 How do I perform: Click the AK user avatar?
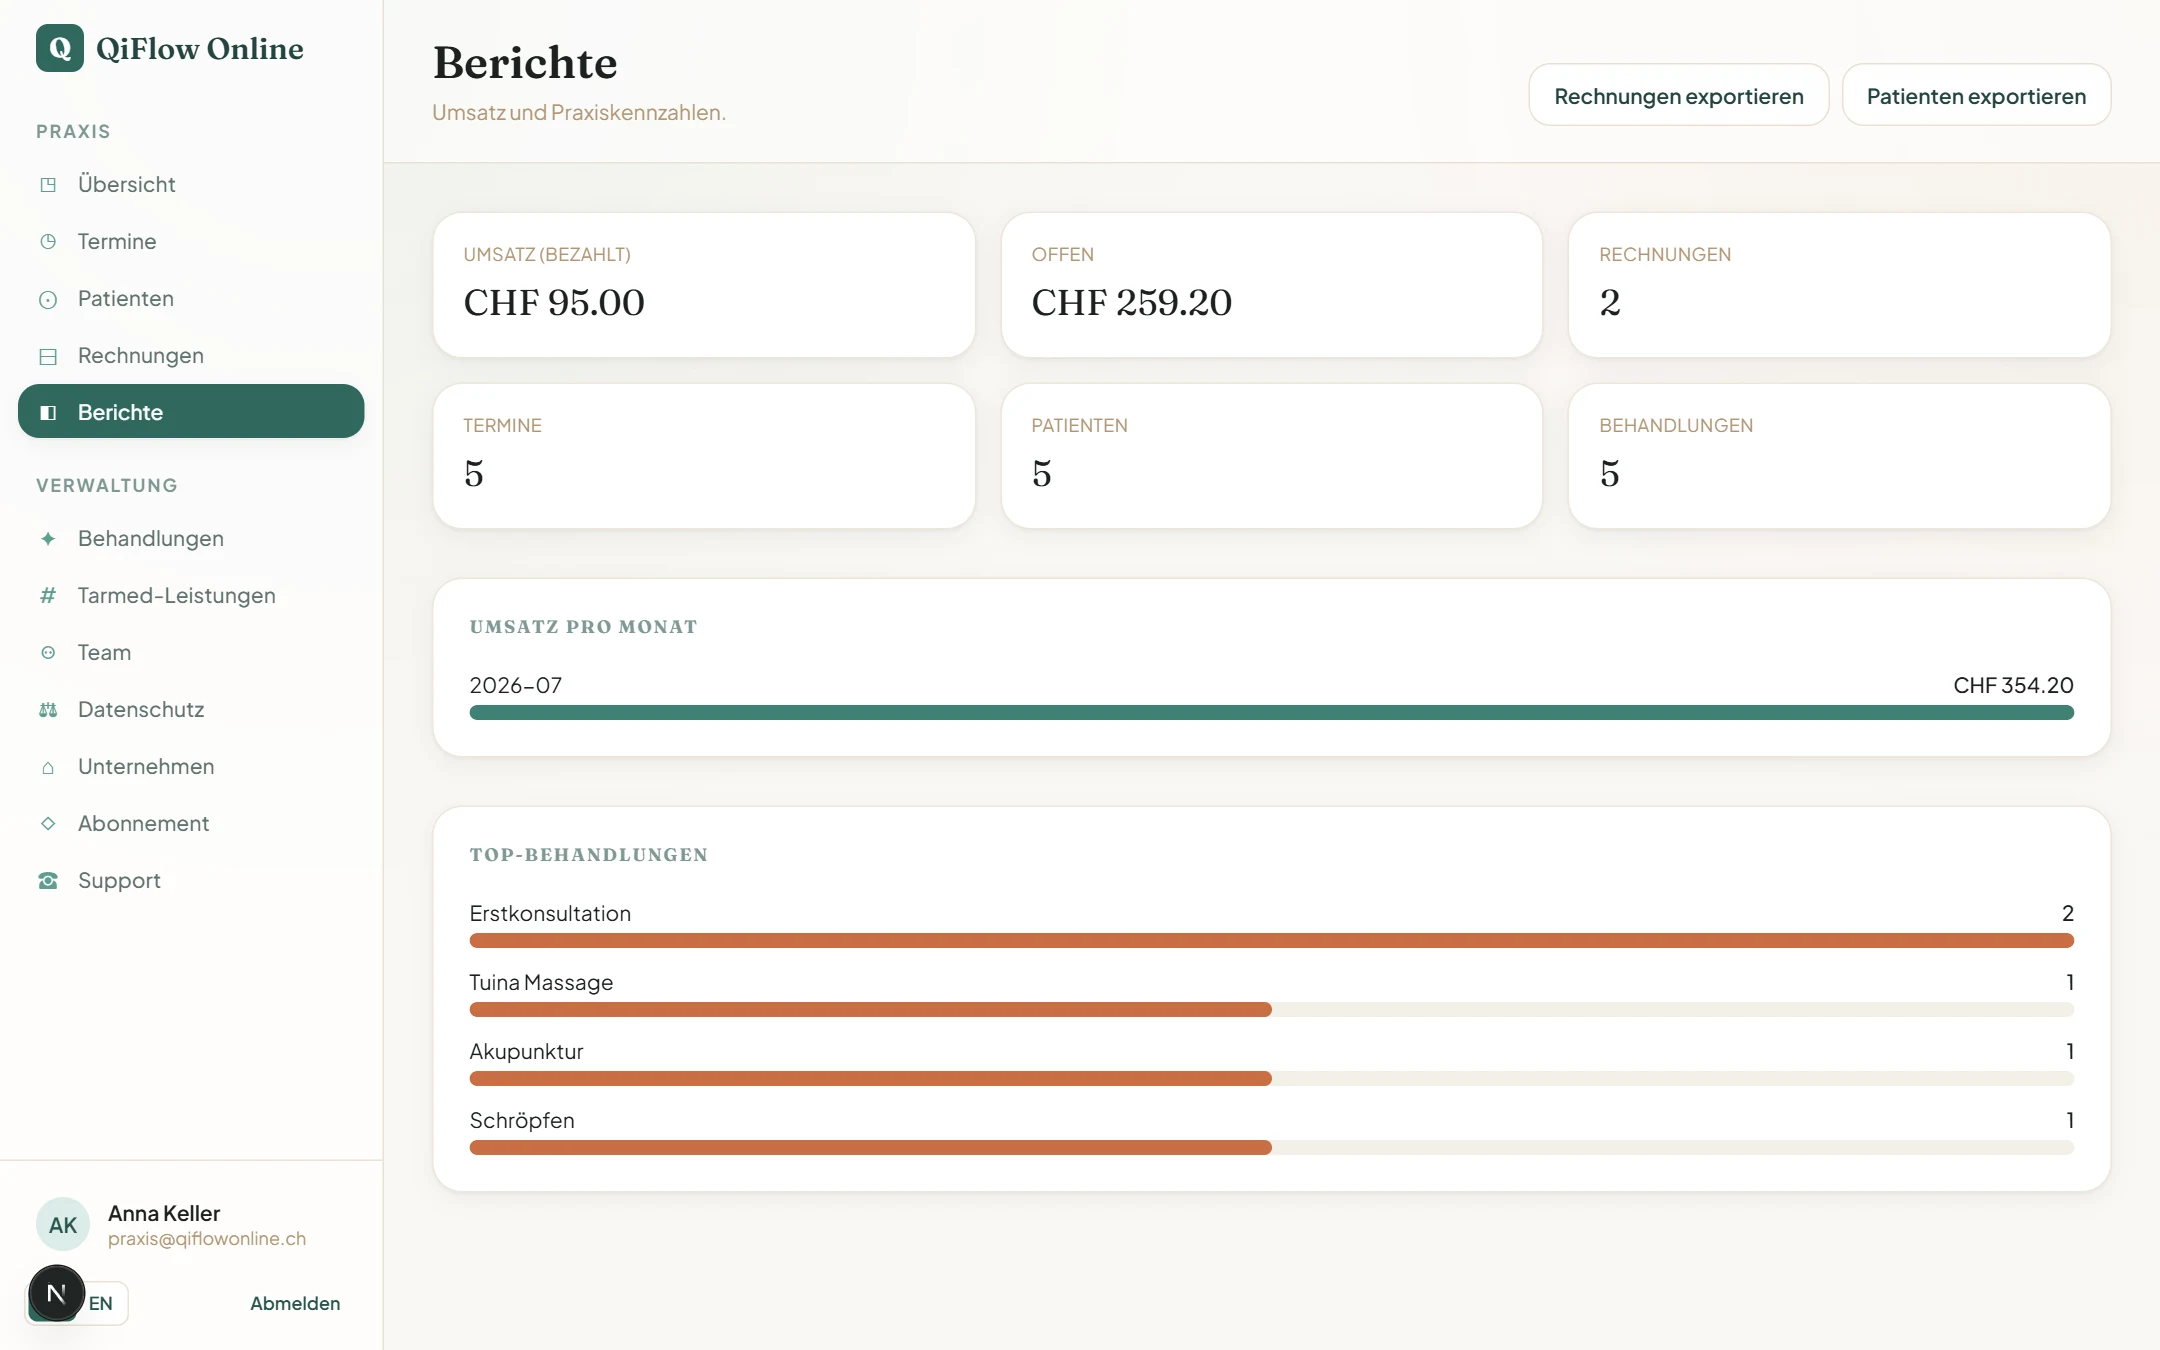click(x=63, y=1224)
